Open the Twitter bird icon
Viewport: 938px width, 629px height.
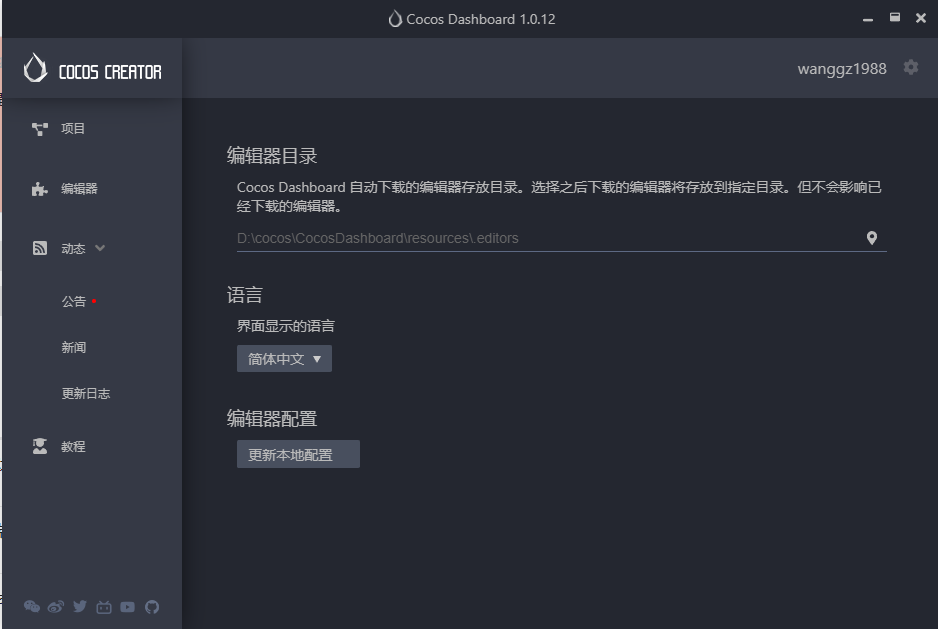(80, 607)
